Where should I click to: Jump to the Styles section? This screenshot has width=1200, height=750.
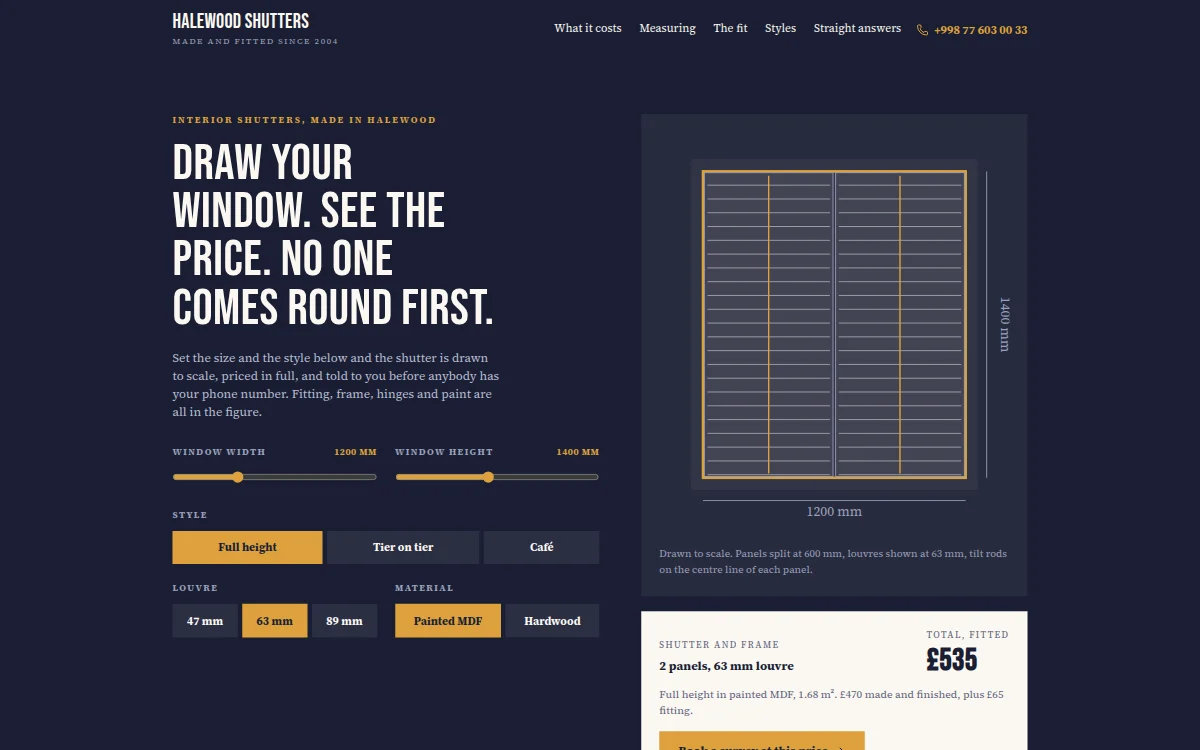780,28
